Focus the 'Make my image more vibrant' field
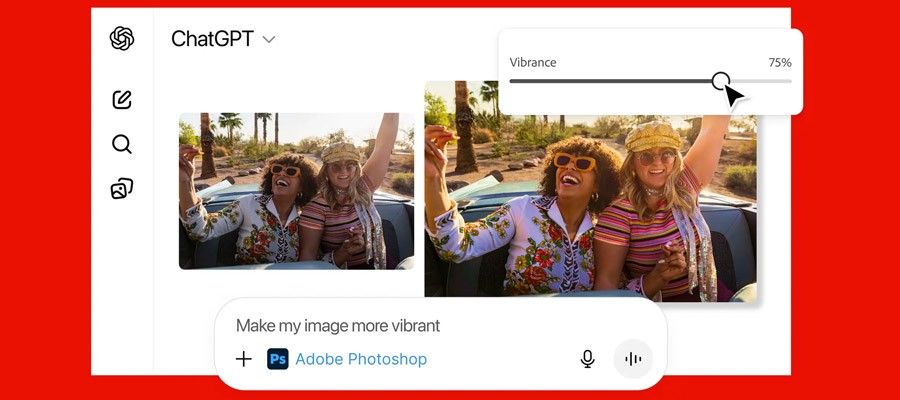900x400 pixels. pos(400,326)
